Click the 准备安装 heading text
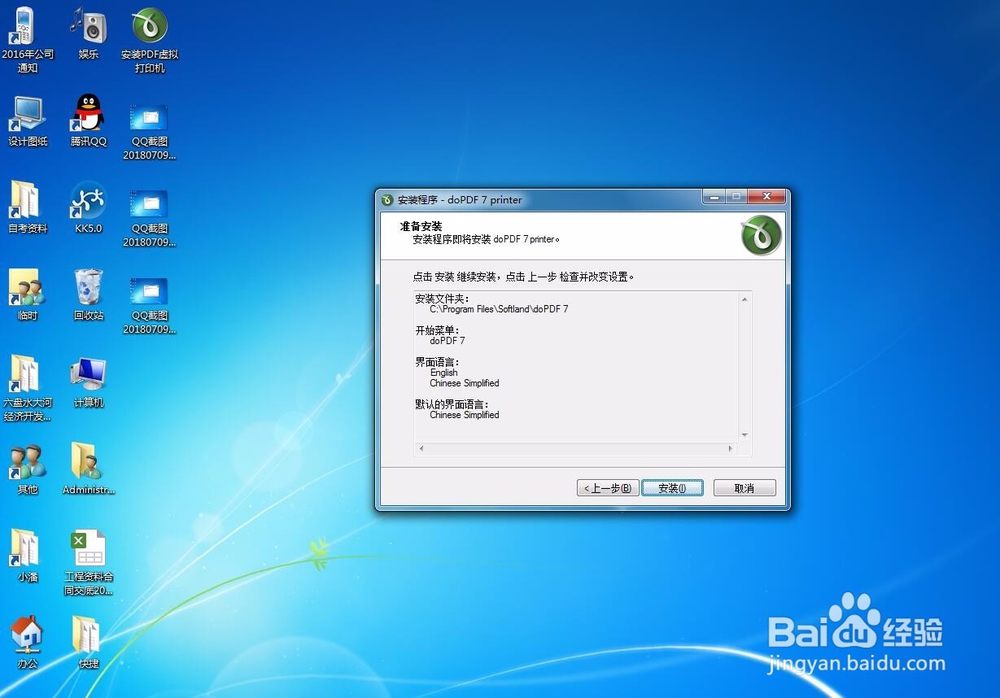The image size is (1000, 698). 421,226
